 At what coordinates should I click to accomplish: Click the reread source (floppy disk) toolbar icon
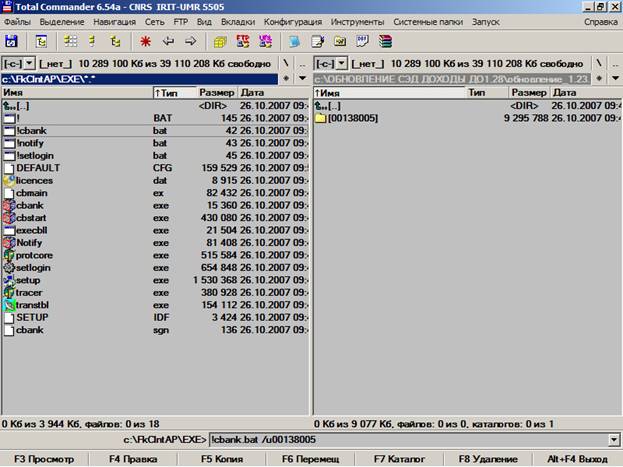[11, 41]
